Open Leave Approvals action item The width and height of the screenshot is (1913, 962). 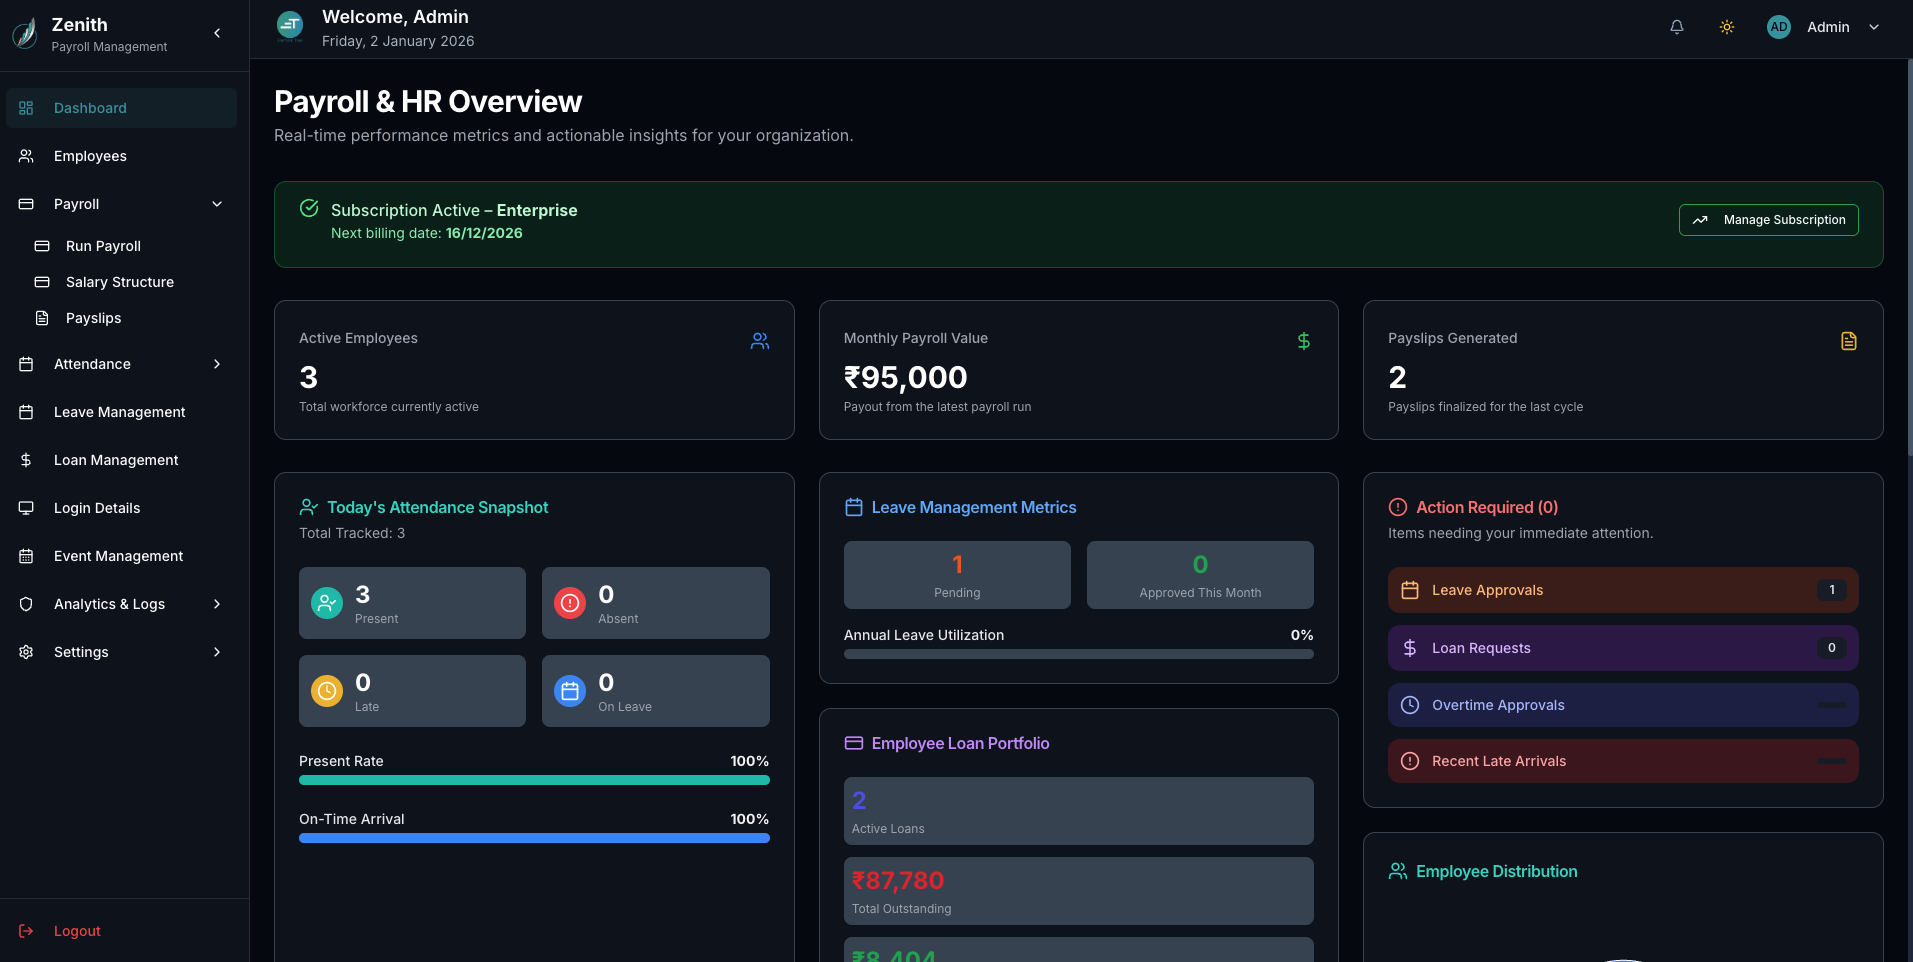pos(1622,590)
